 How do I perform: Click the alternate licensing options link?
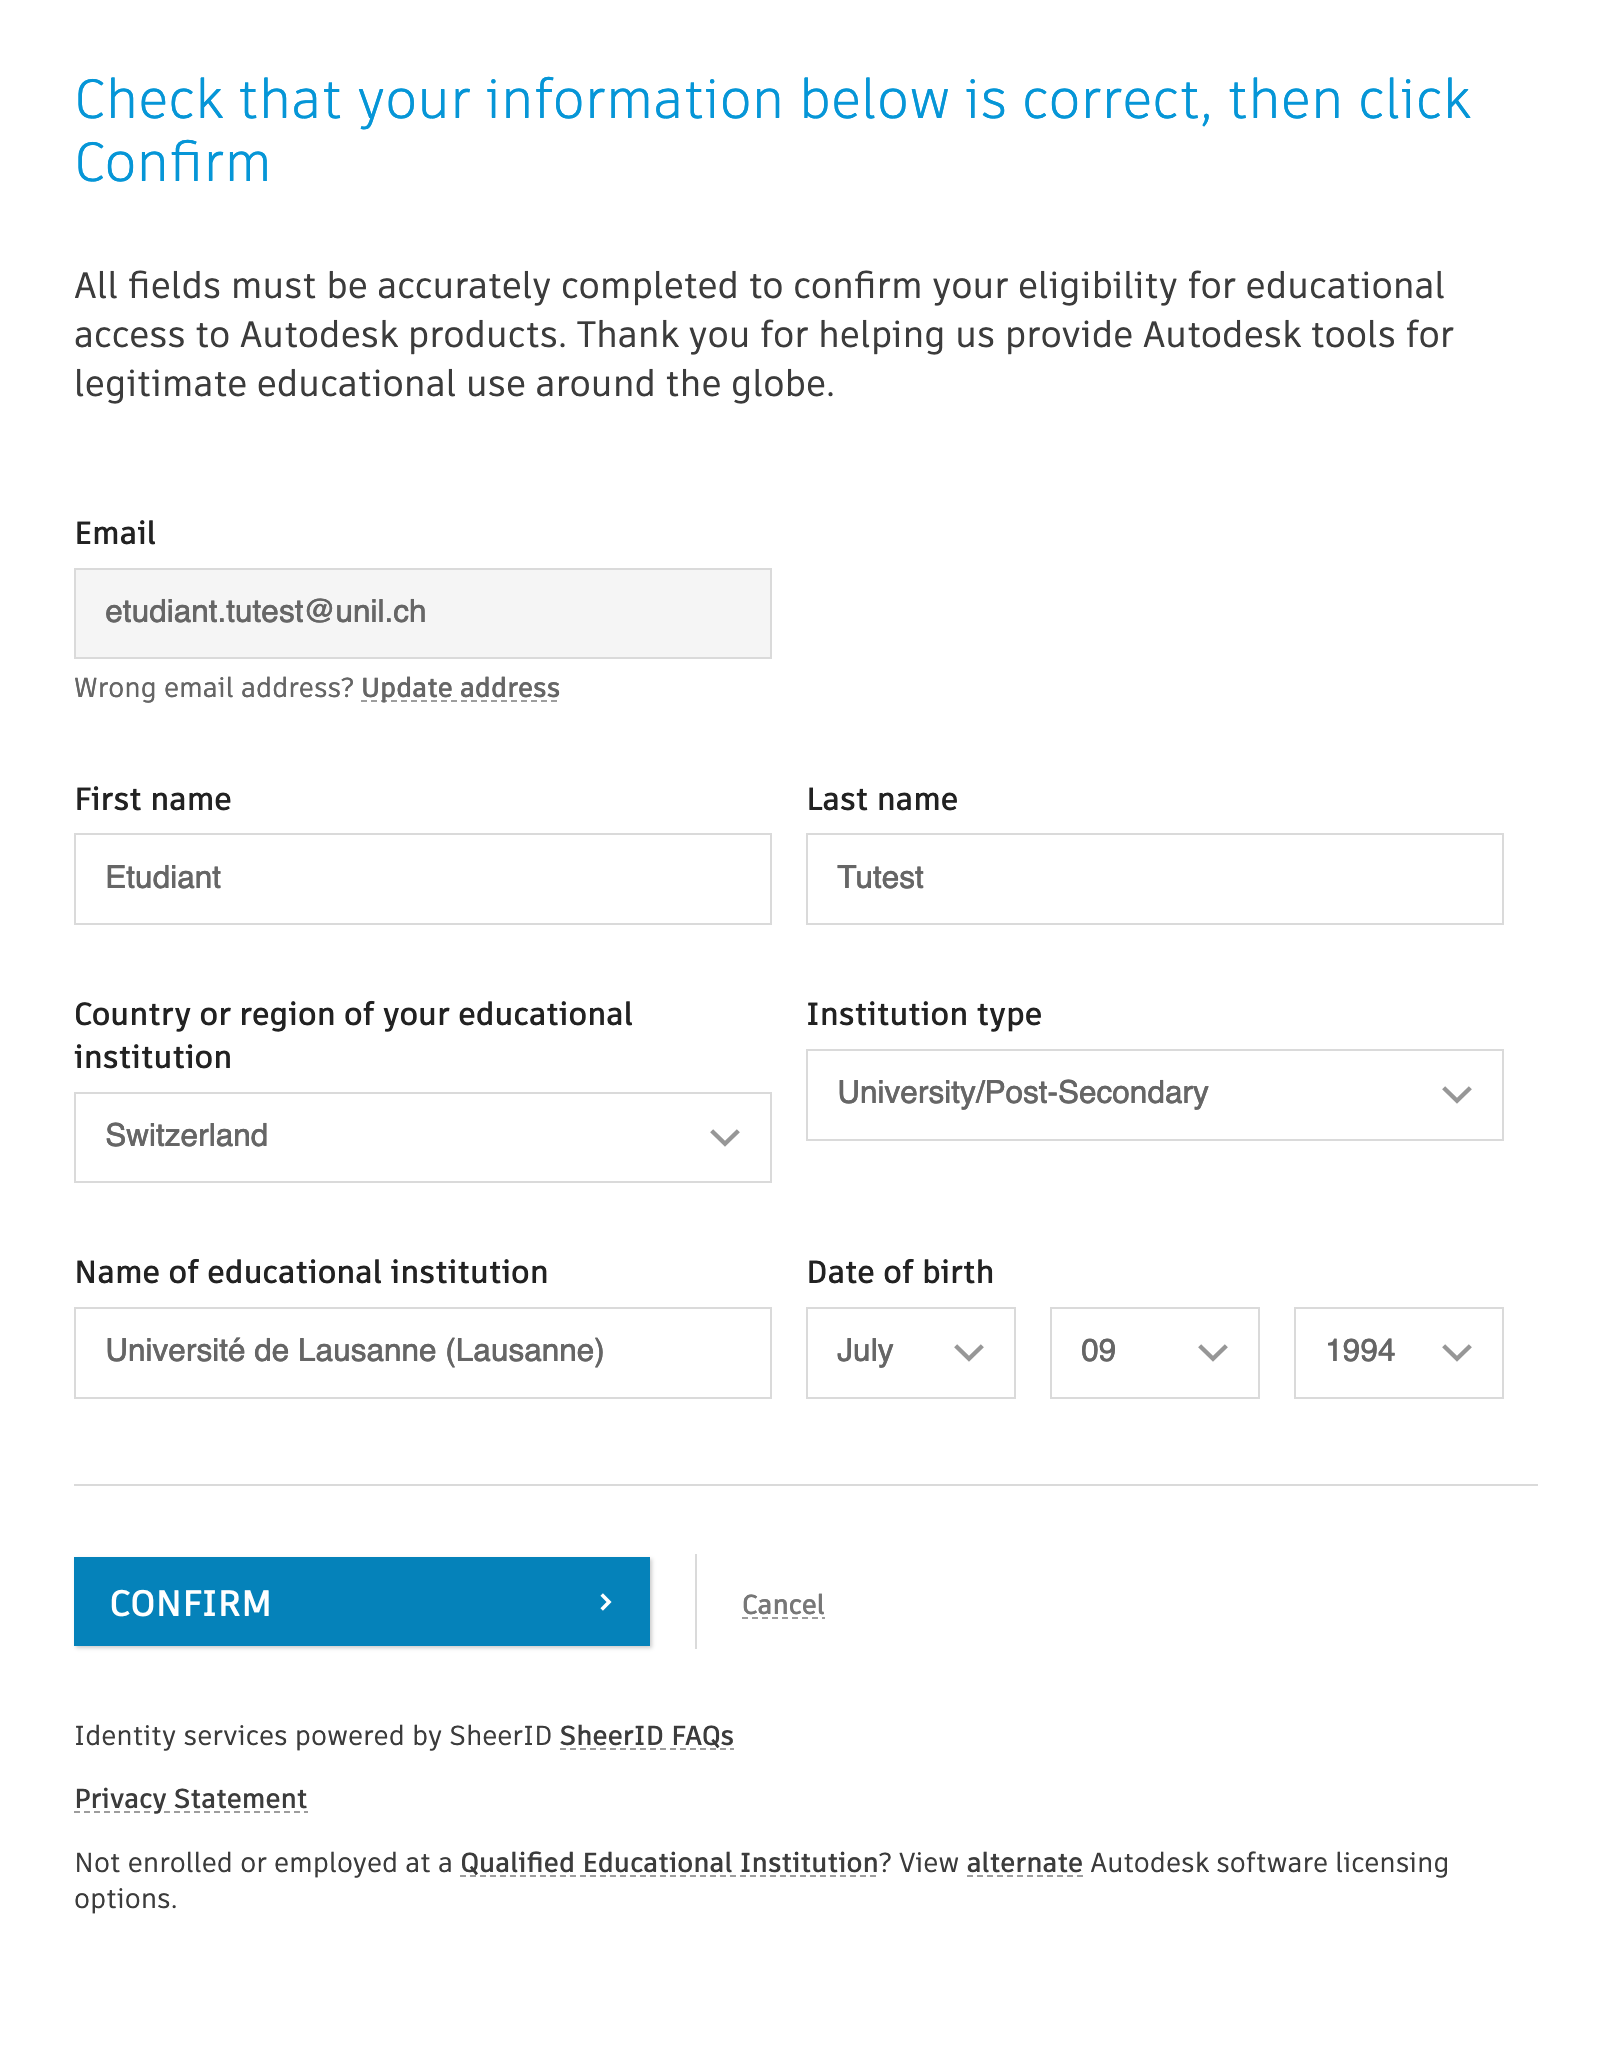(1024, 1862)
